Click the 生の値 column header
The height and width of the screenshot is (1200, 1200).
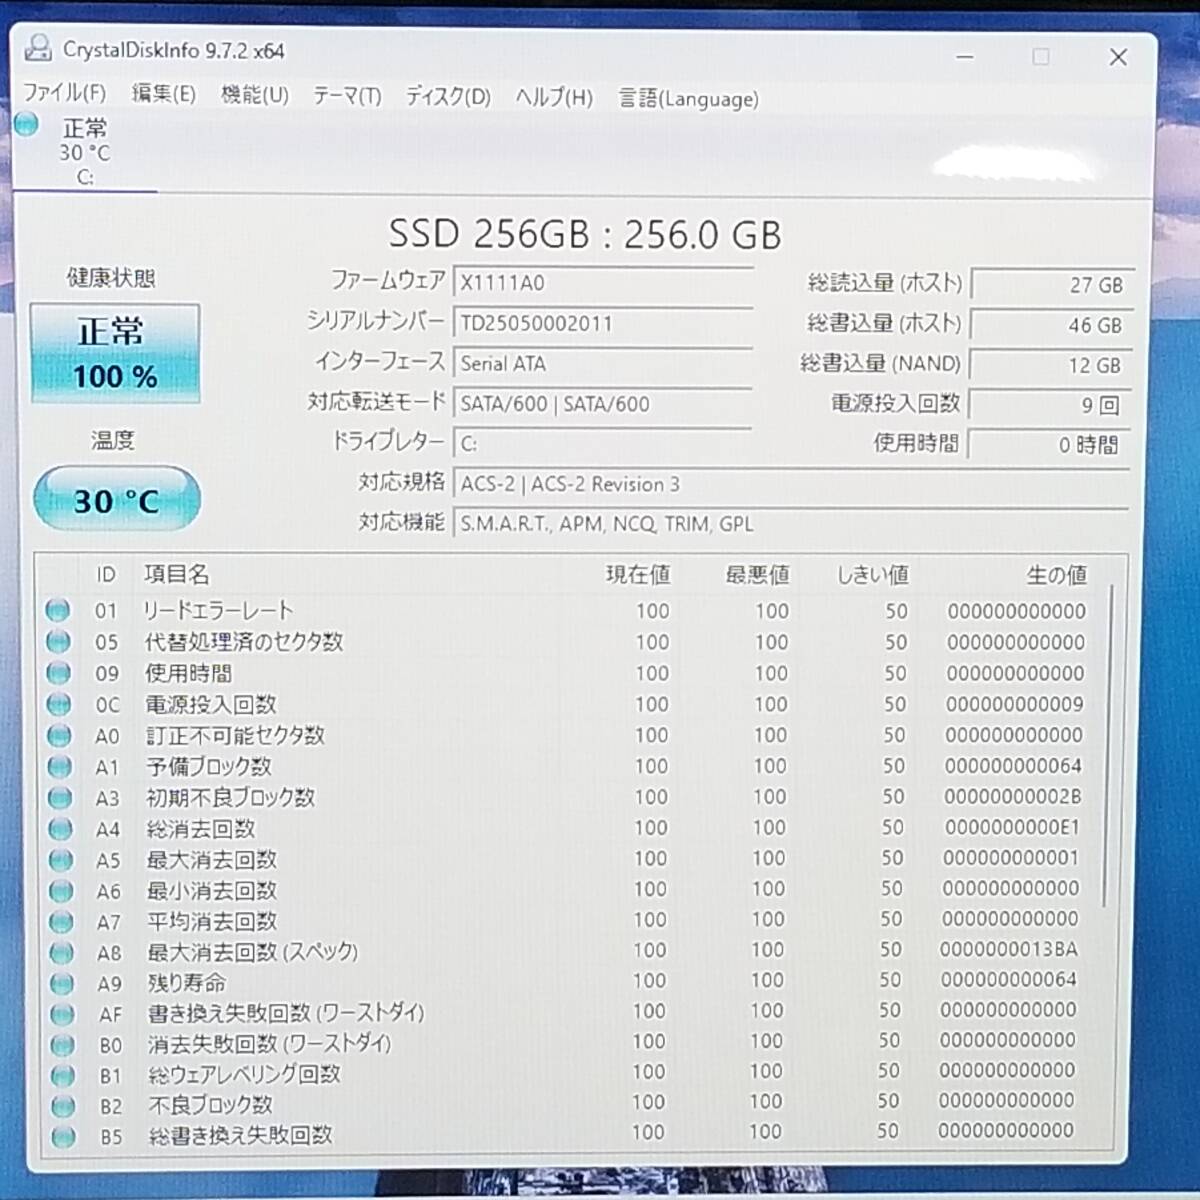pos(1056,575)
